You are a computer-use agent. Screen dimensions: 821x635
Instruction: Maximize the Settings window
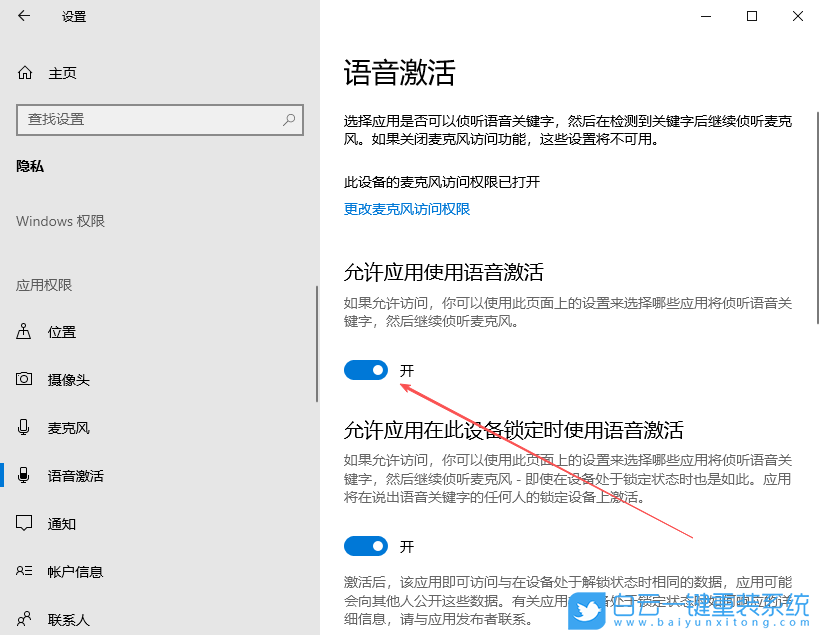click(x=751, y=16)
